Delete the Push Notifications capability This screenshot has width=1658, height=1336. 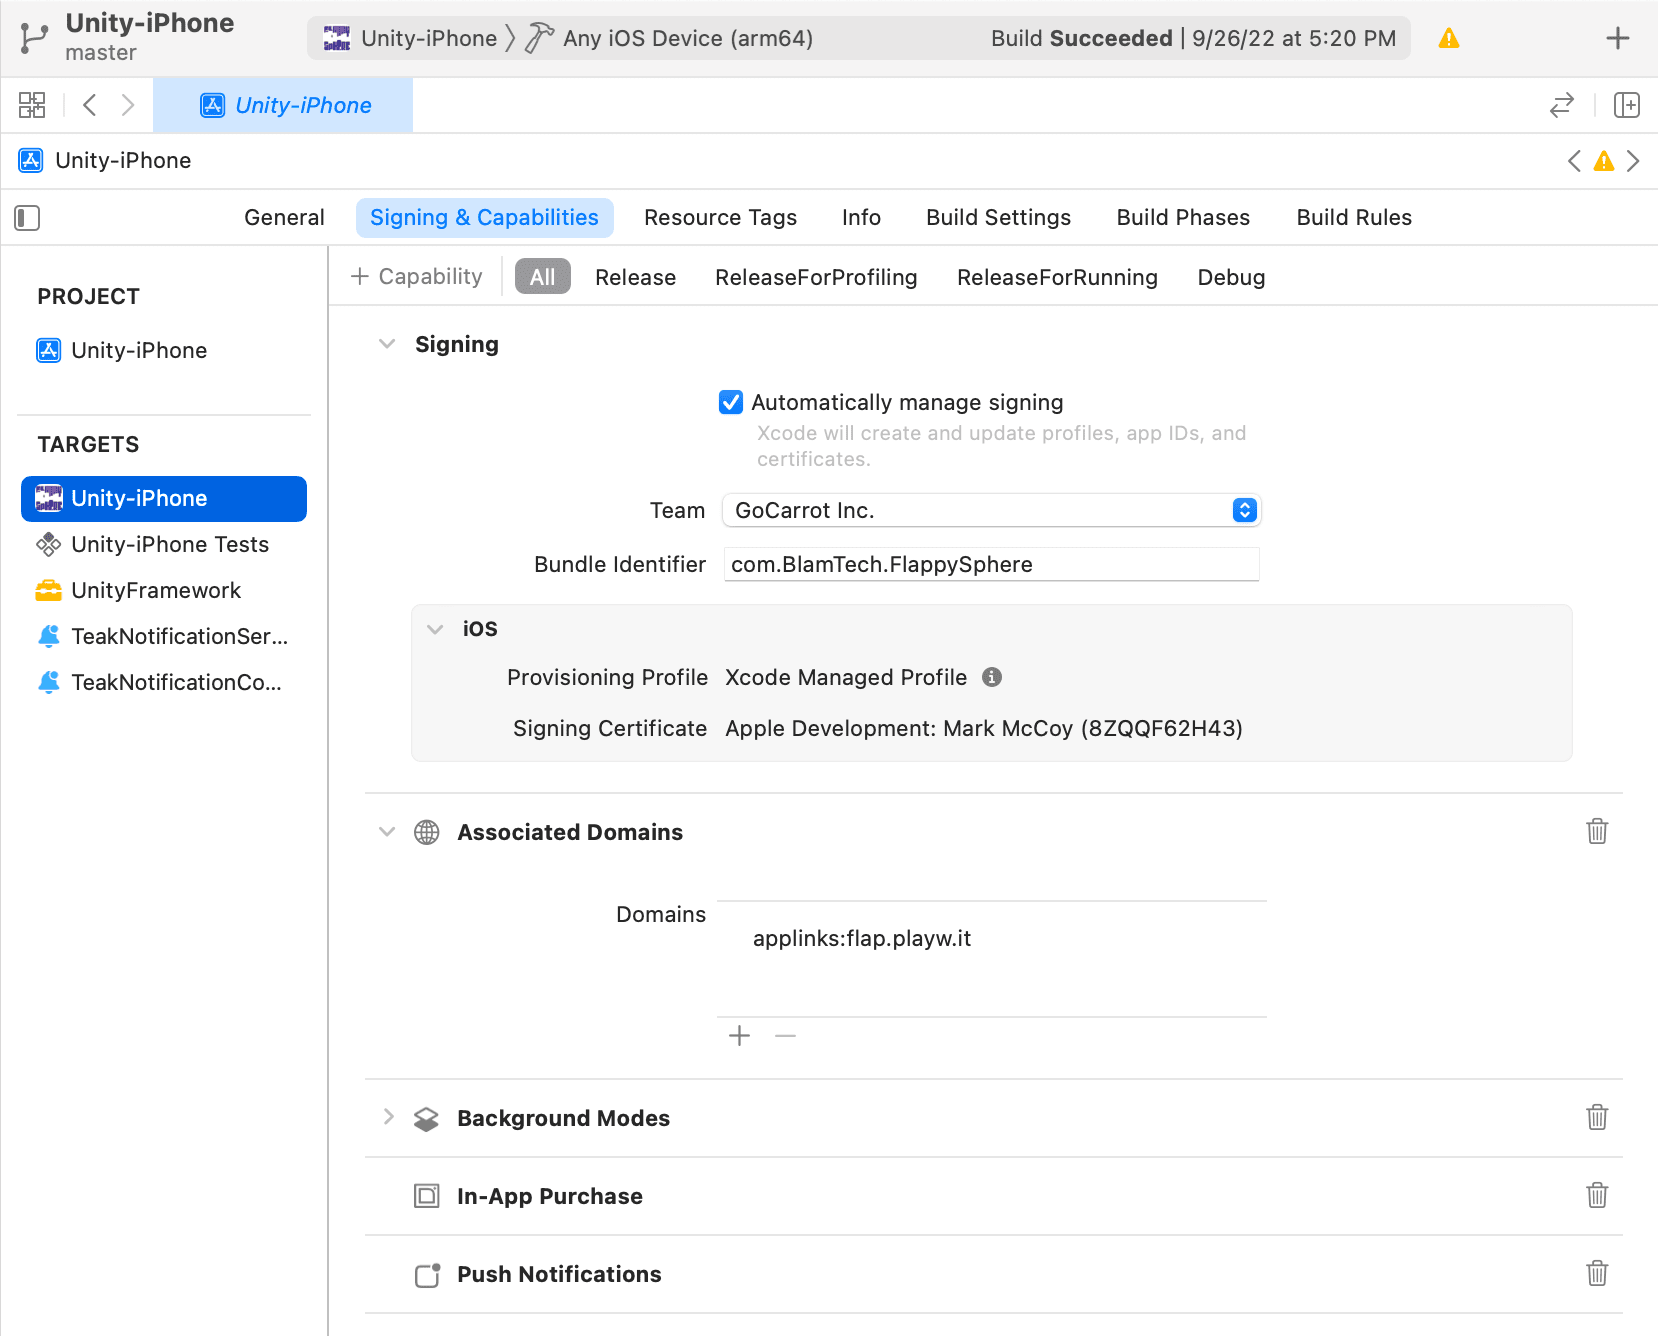pyautogui.click(x=1597, y=1273)
